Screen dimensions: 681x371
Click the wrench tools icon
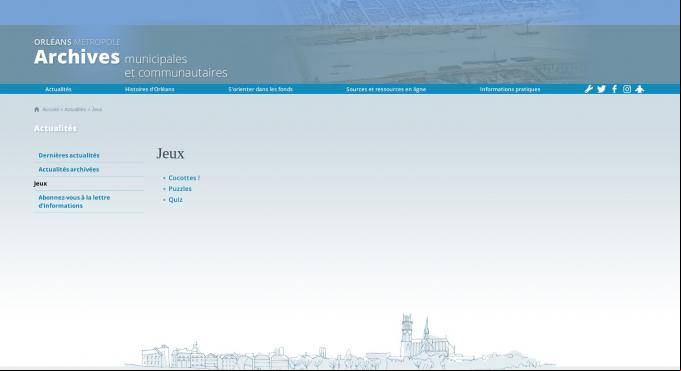[588, 89]
